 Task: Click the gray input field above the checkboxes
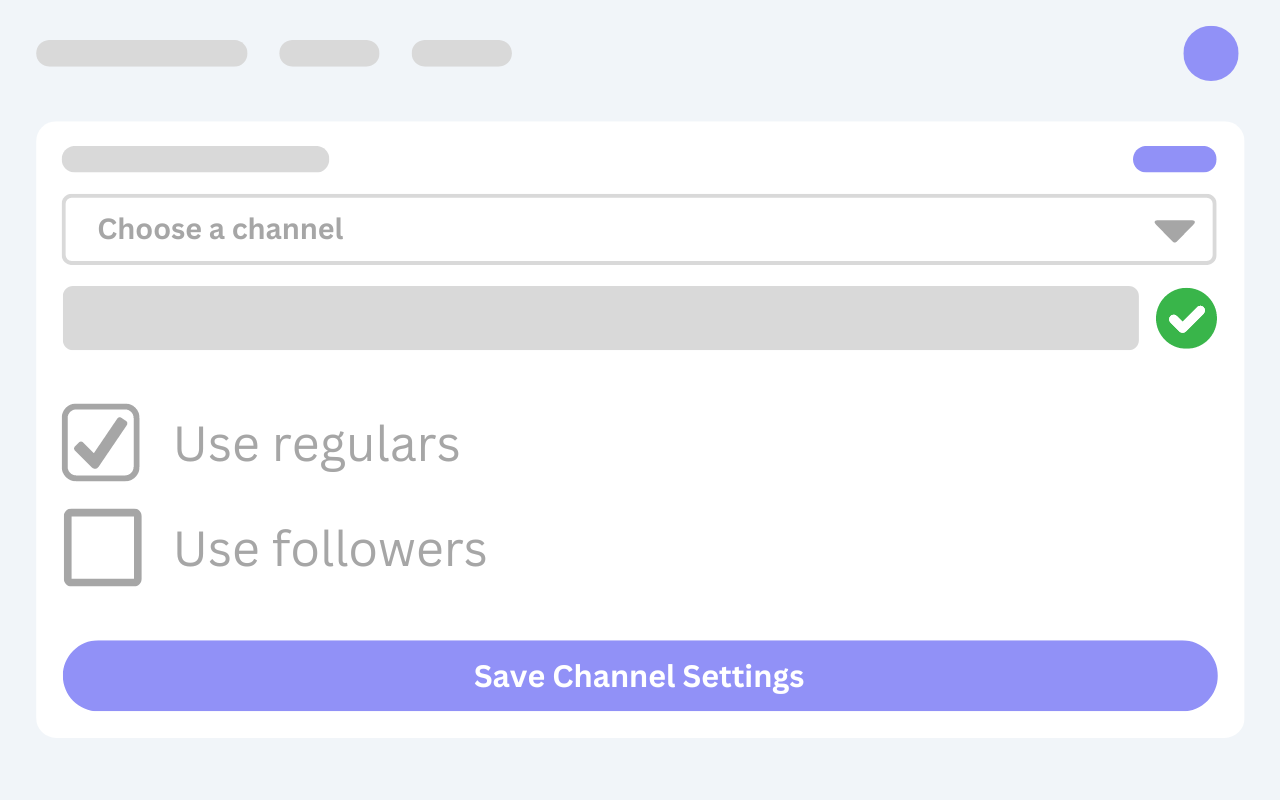[600, 317]
